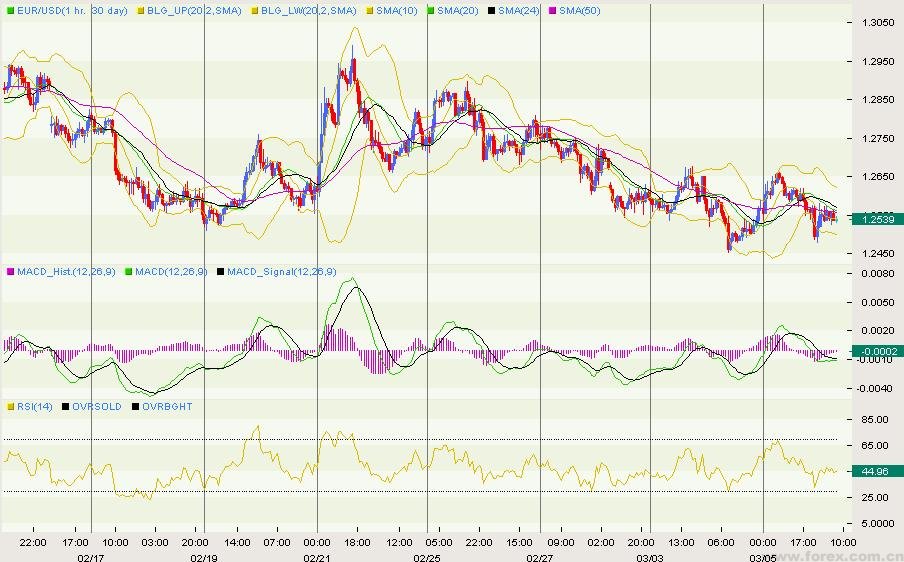Select the SMA(50) indicator label
This screenshot has width=904, height=562.
pos(579,10)
